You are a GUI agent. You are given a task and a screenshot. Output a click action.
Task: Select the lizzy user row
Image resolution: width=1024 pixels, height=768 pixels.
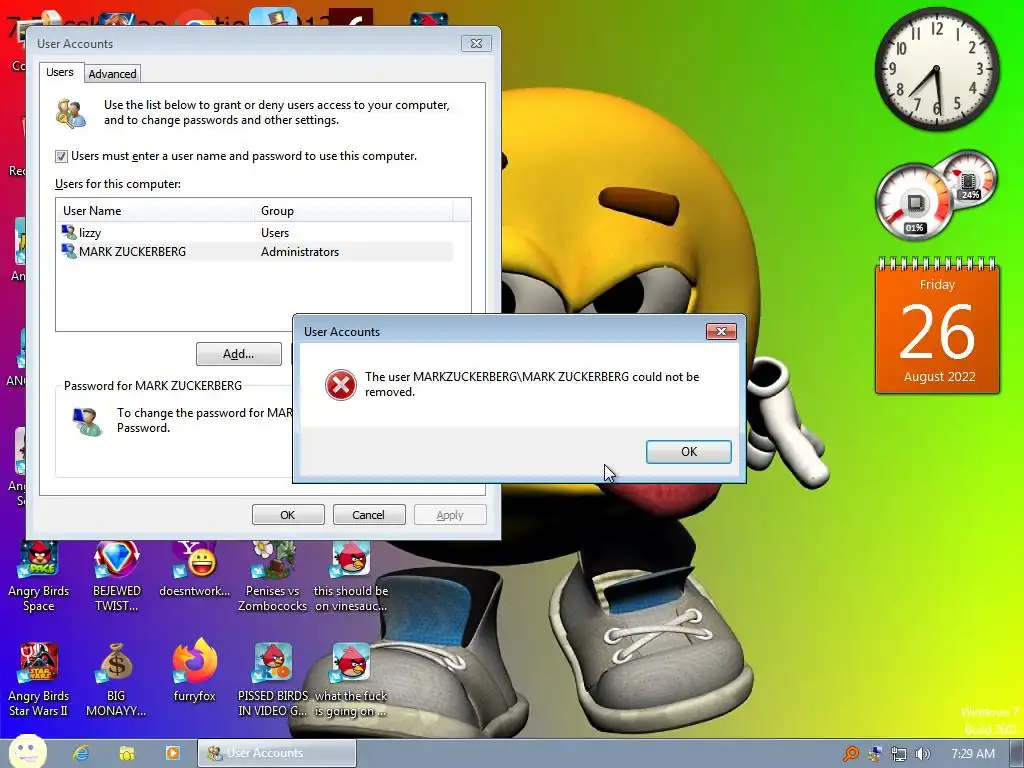[256, 232]
